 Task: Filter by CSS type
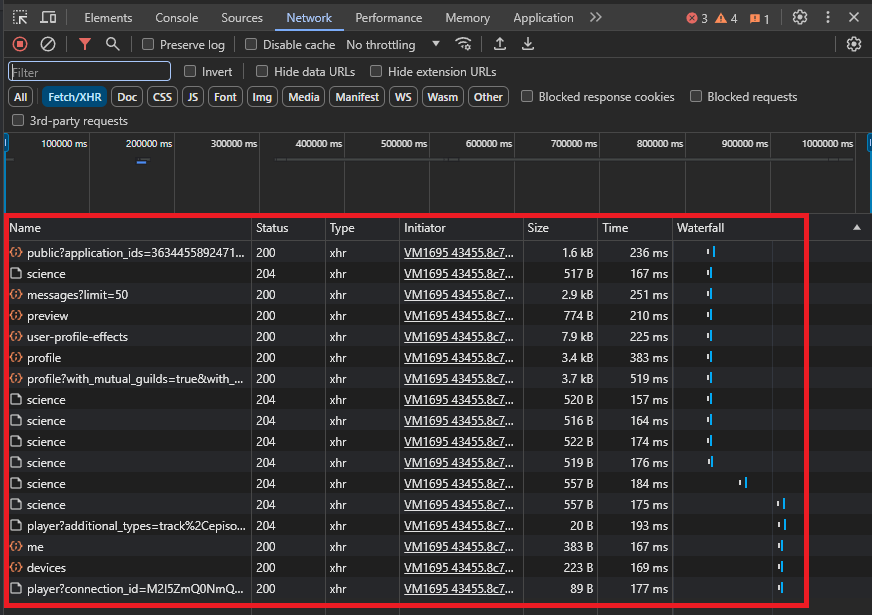point(162,97)
